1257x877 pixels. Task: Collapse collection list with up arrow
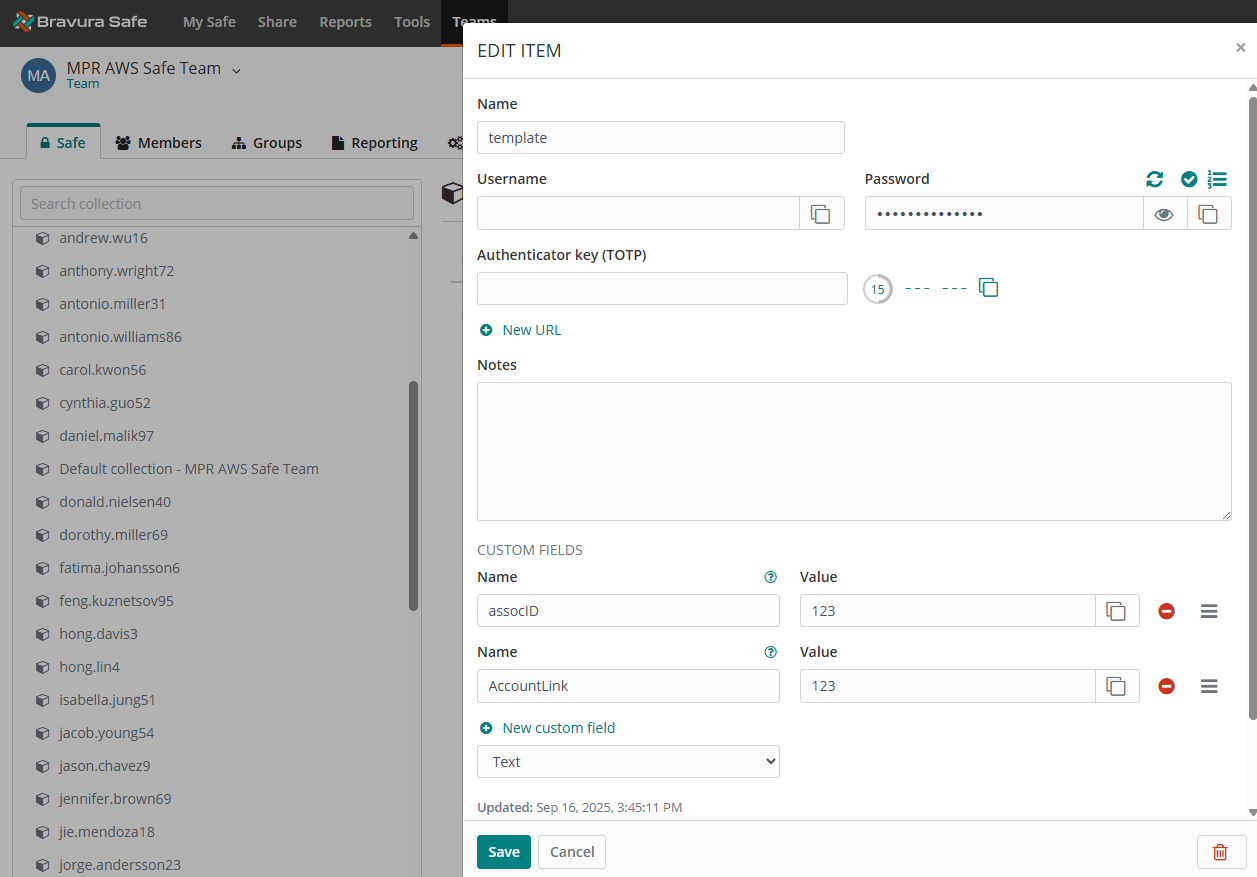(414, 236)
